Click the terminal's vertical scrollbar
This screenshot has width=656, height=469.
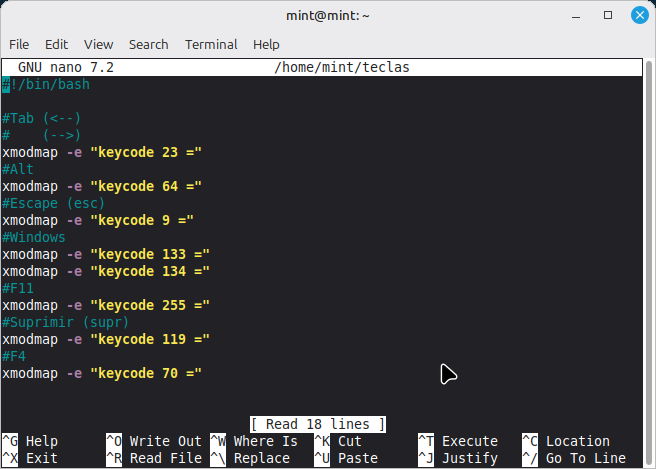[x=649, y=250]
